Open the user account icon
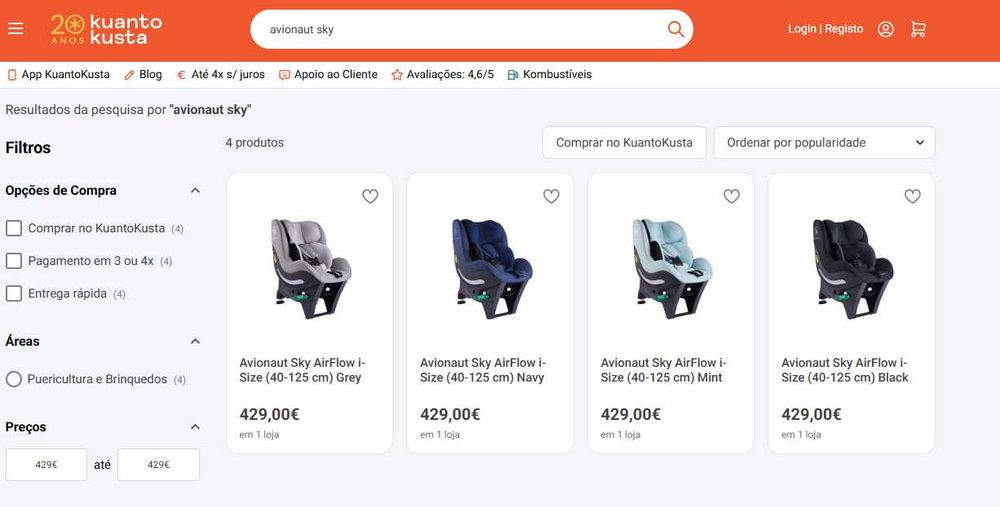1000x507 pixels. [885, 29]
